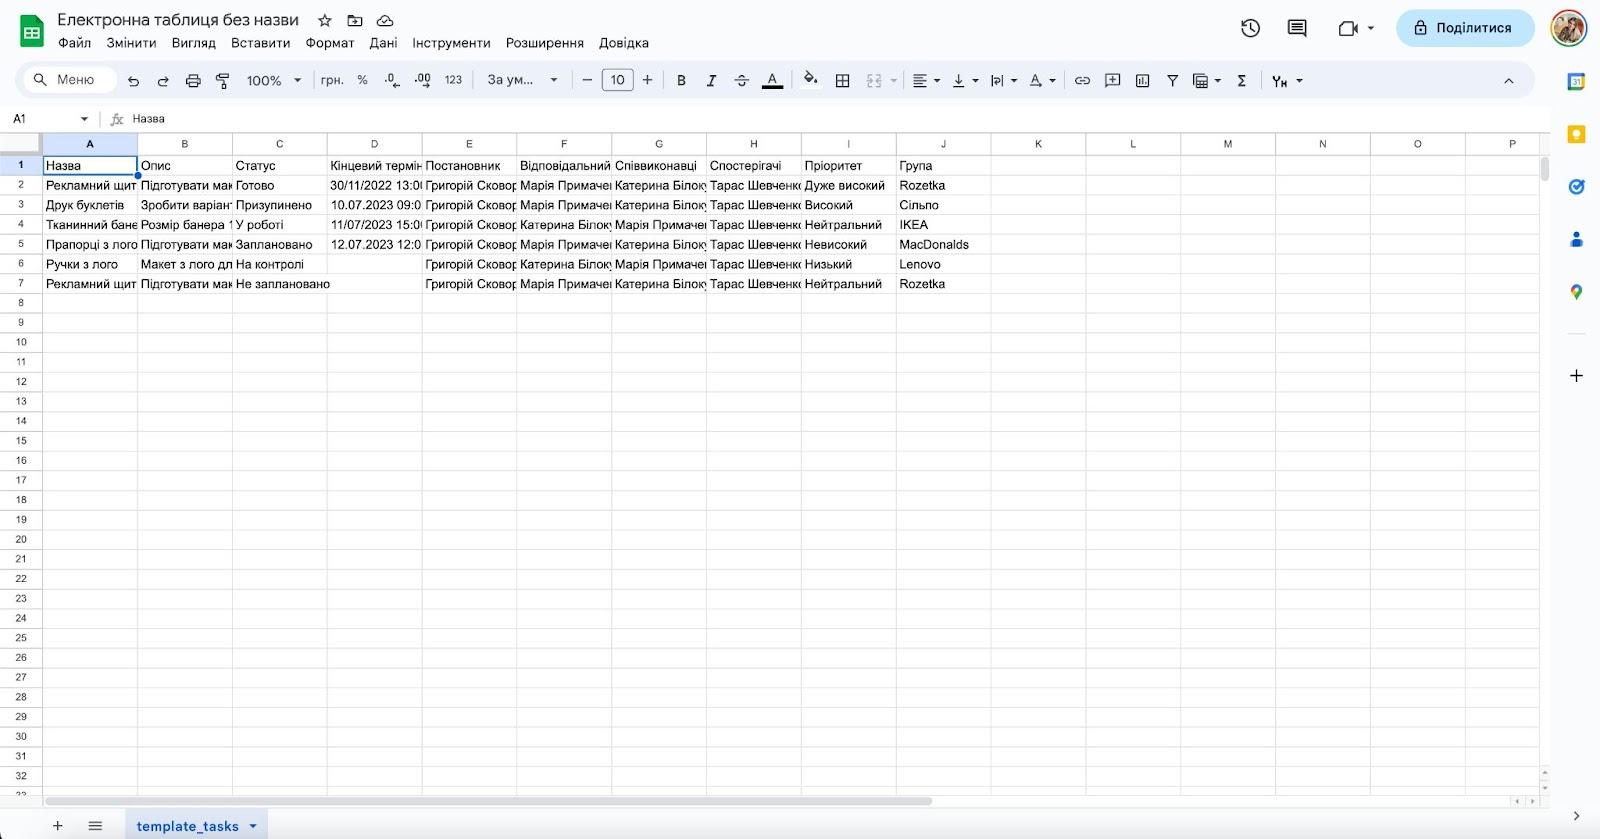
Task: Activate the paint format tool
Action: pos(223,81)
